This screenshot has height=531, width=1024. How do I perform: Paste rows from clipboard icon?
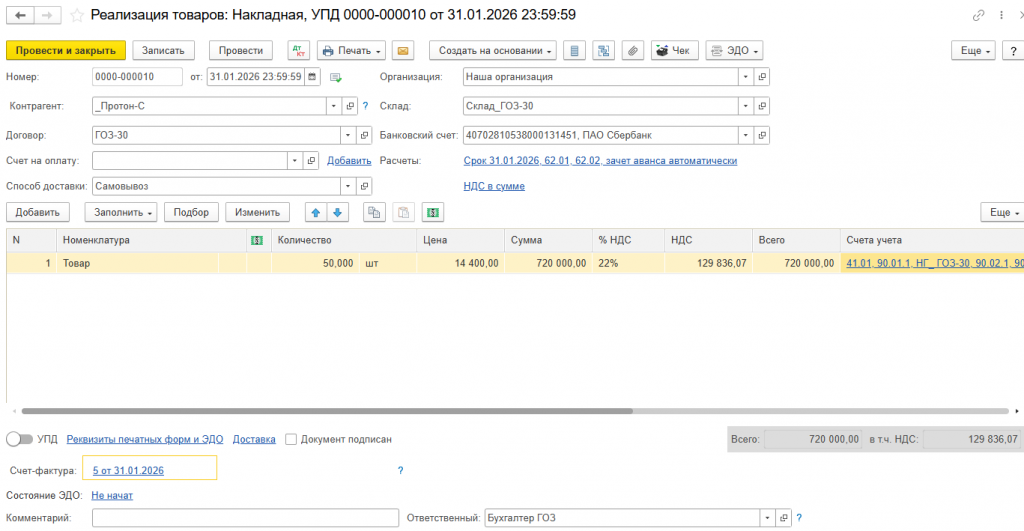tap(404, 212)
